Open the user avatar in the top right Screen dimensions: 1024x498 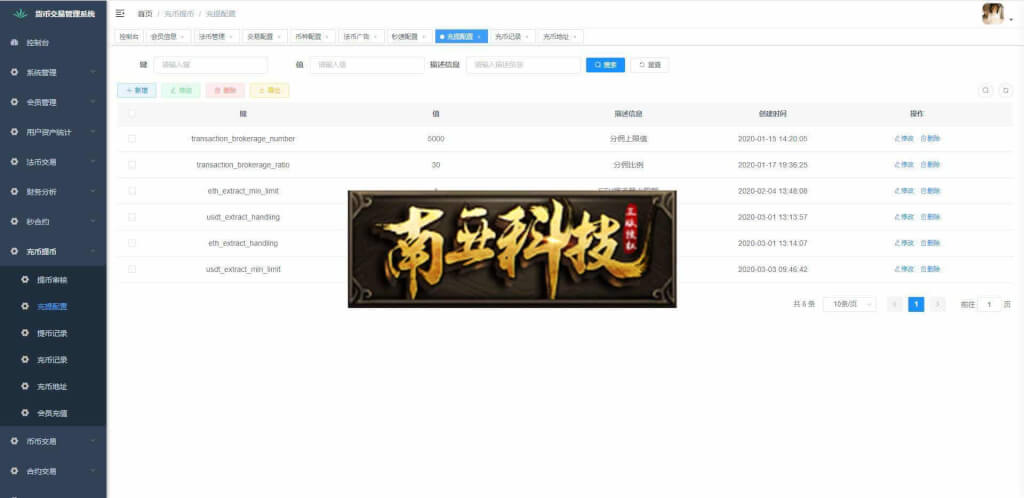993,14
